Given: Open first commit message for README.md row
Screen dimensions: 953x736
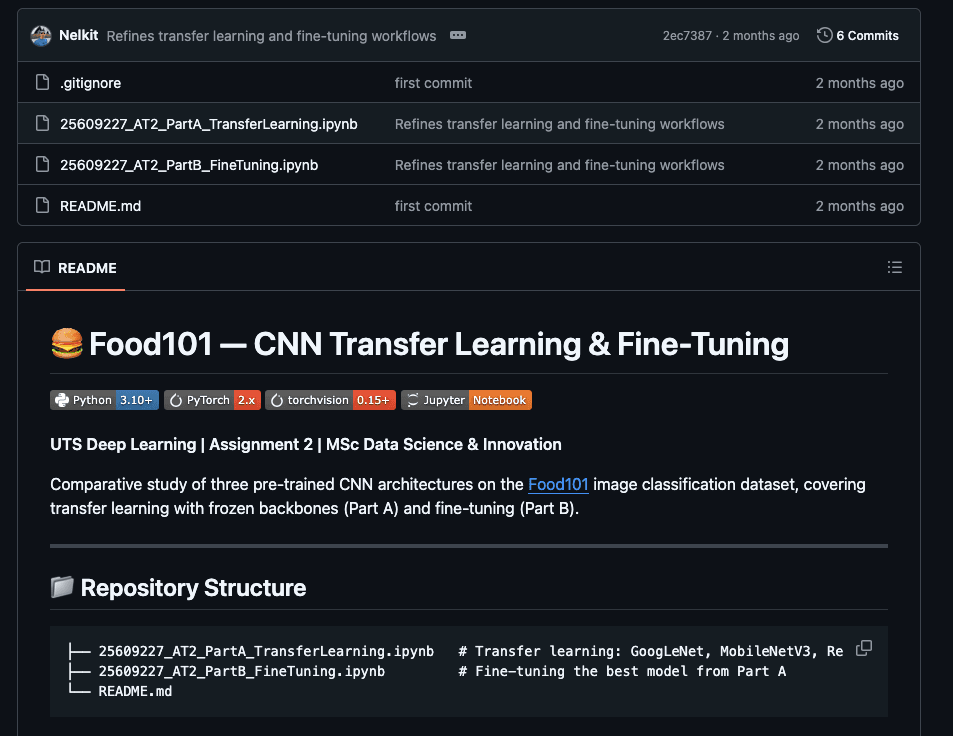Looking at the screenshot, I should (433, 206).
